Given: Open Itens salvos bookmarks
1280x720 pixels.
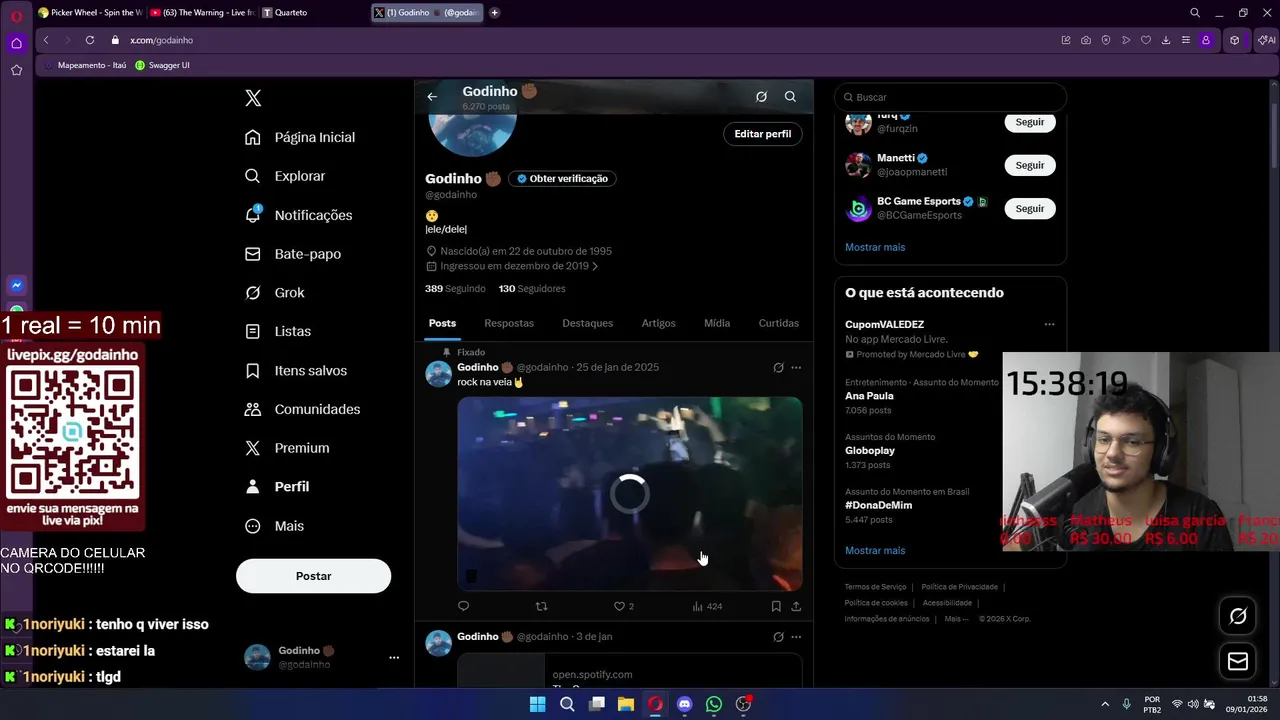Looking at the screenshot, I should coord(296,370).
